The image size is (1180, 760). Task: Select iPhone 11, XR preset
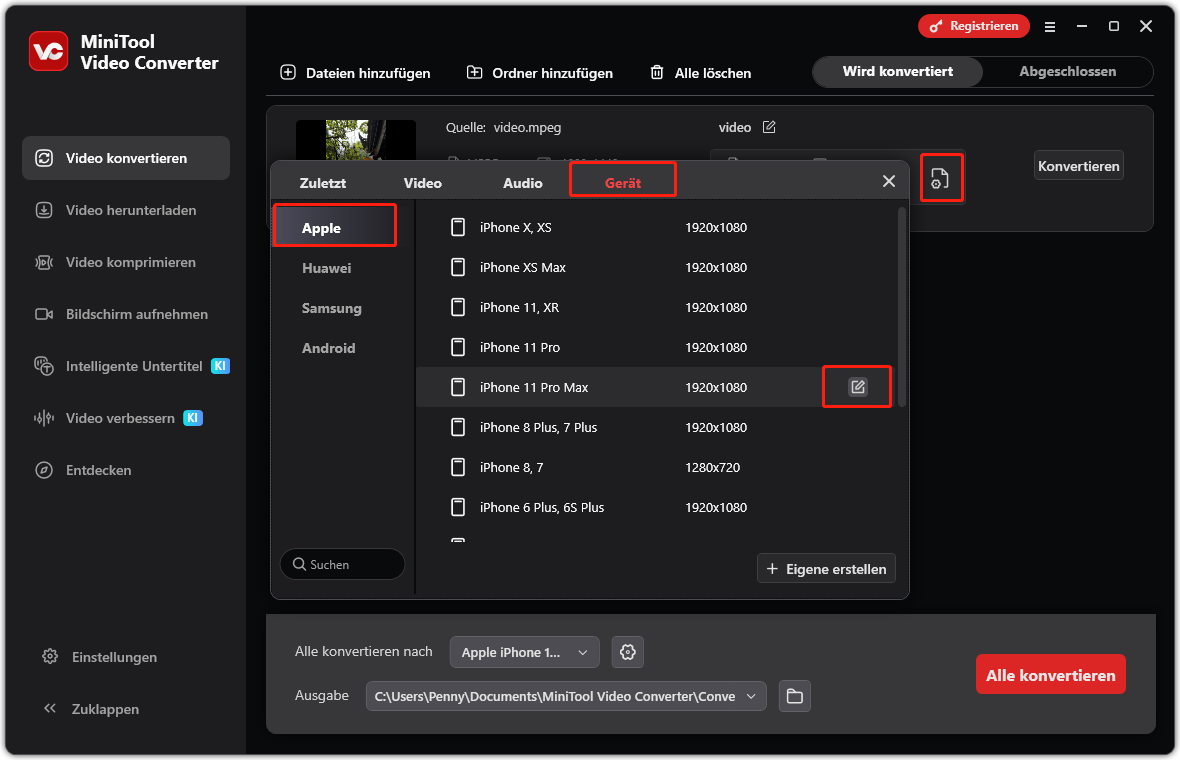(655, 307)
